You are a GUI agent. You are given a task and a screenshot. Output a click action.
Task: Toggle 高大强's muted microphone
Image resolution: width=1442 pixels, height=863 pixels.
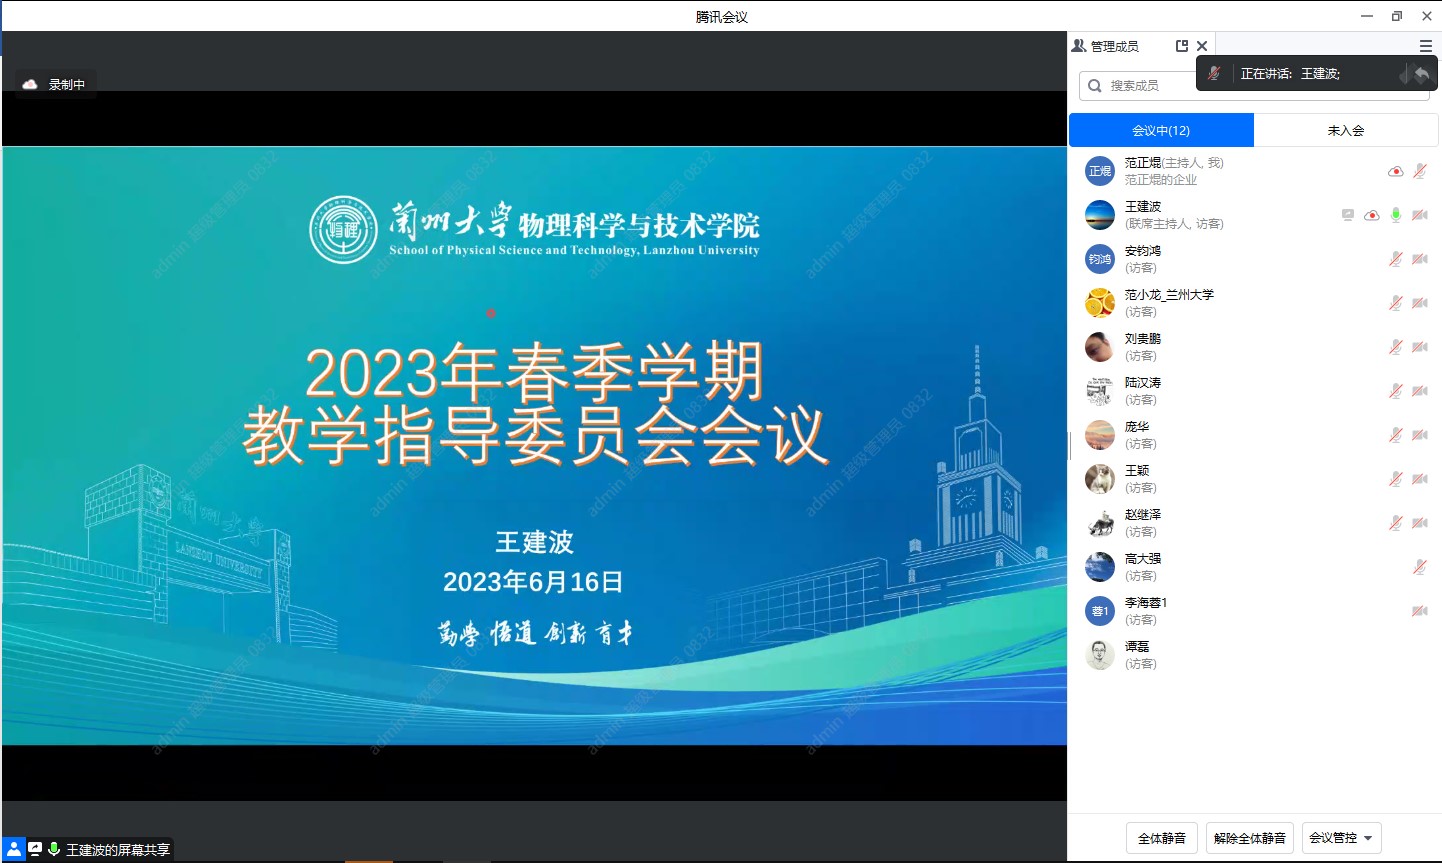click(x=1419, y=567)
